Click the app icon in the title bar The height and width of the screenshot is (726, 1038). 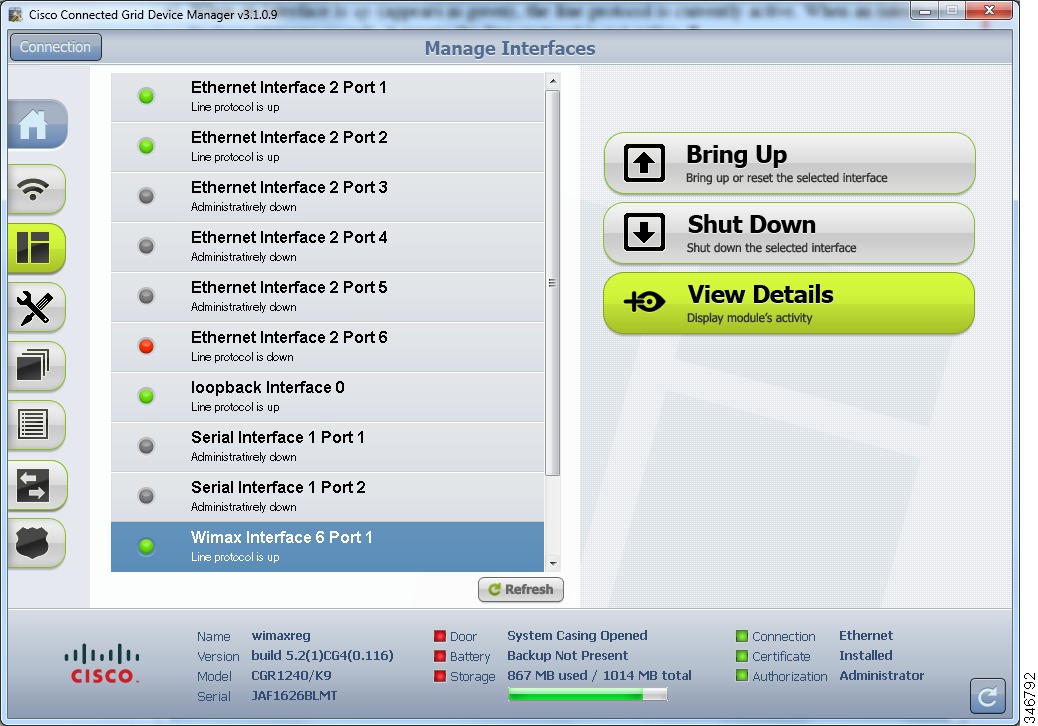click(x=15, y=15)
